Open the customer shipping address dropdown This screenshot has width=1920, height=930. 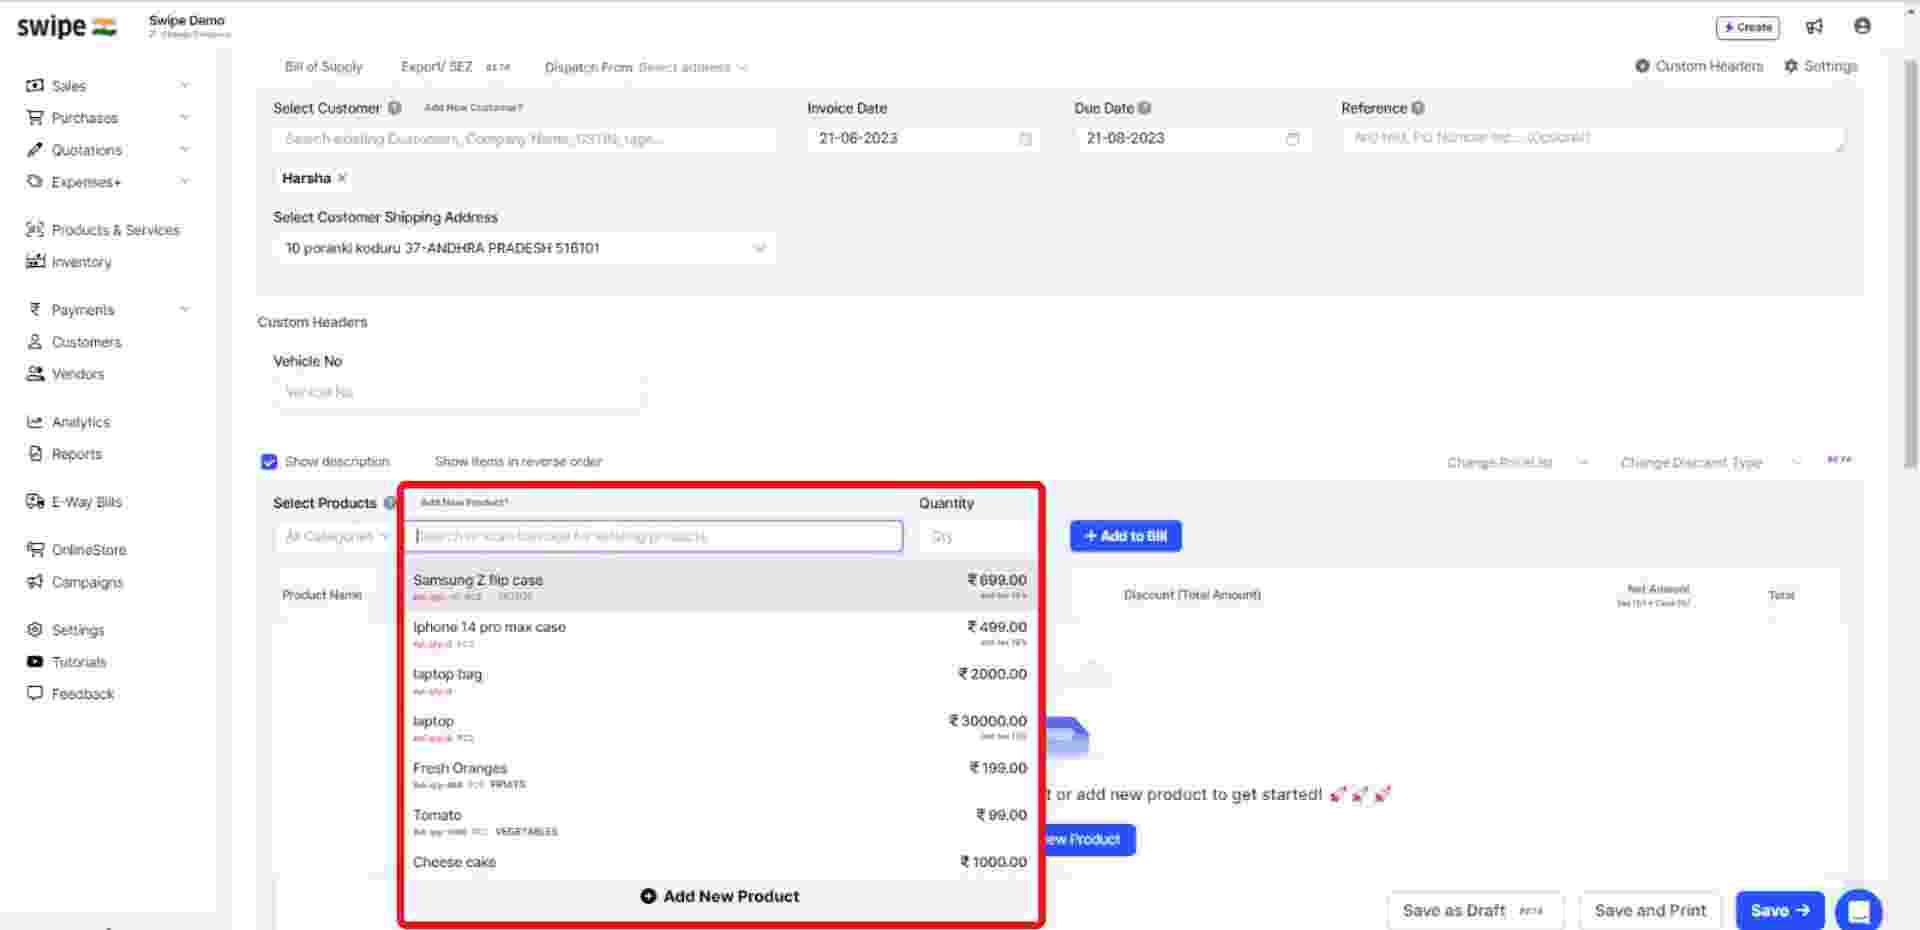click(x=523, y=248)
